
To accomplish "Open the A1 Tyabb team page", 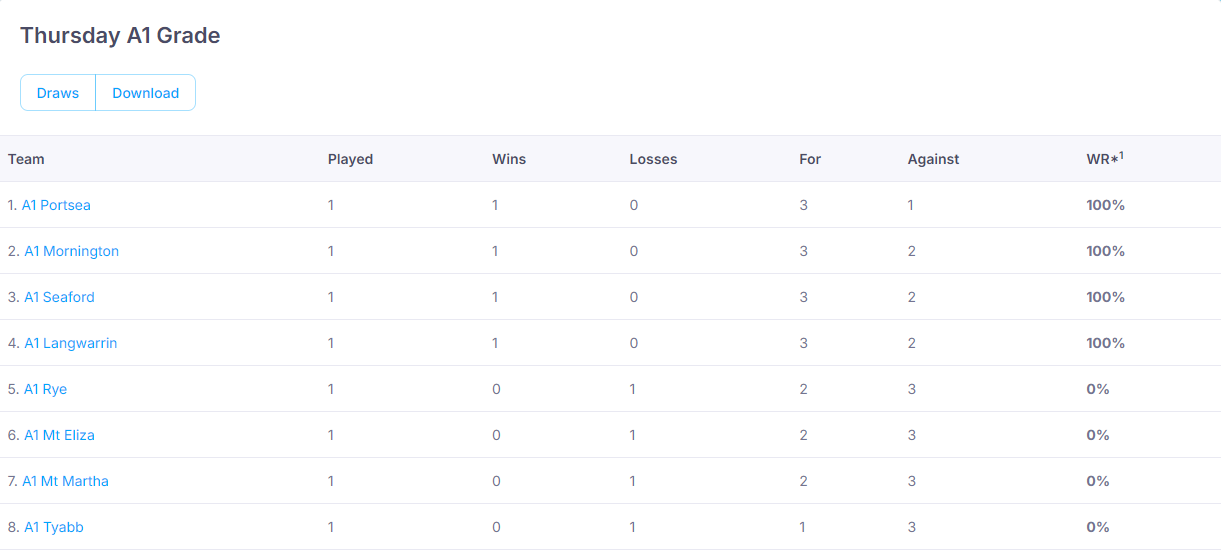I will click(x=54, y=527).
